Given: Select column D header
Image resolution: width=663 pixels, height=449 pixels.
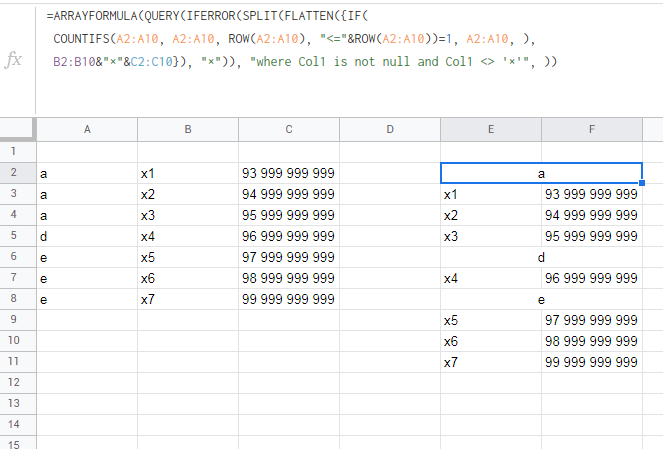Looking at the screenshot, I should (x=390, y=129).
